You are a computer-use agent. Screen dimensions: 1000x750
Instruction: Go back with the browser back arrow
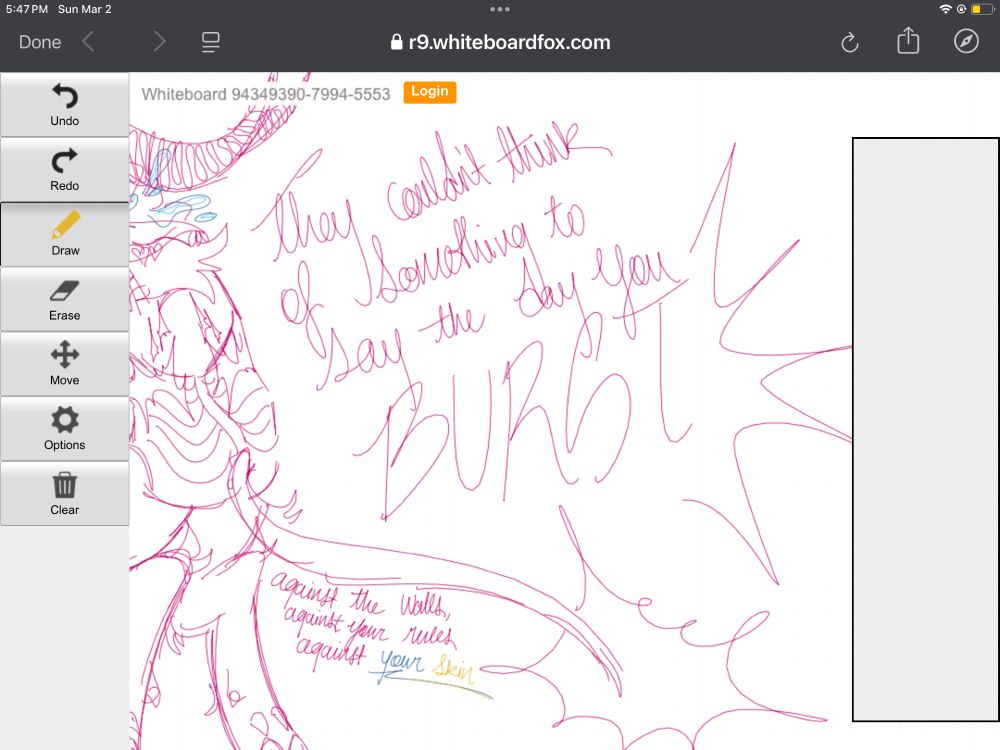click(x=88, y=42)
